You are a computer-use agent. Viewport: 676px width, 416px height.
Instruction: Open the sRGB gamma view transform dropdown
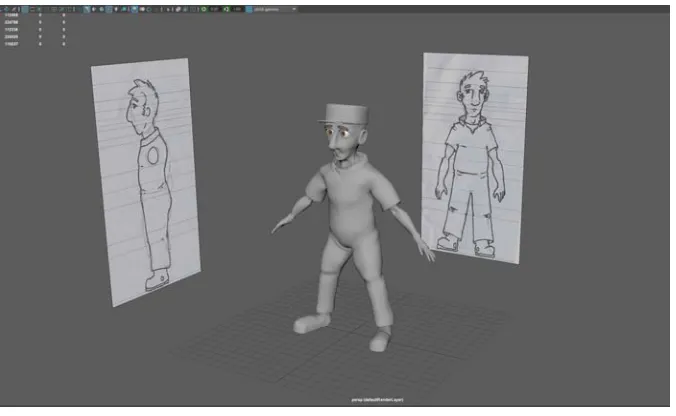(275, 9)
